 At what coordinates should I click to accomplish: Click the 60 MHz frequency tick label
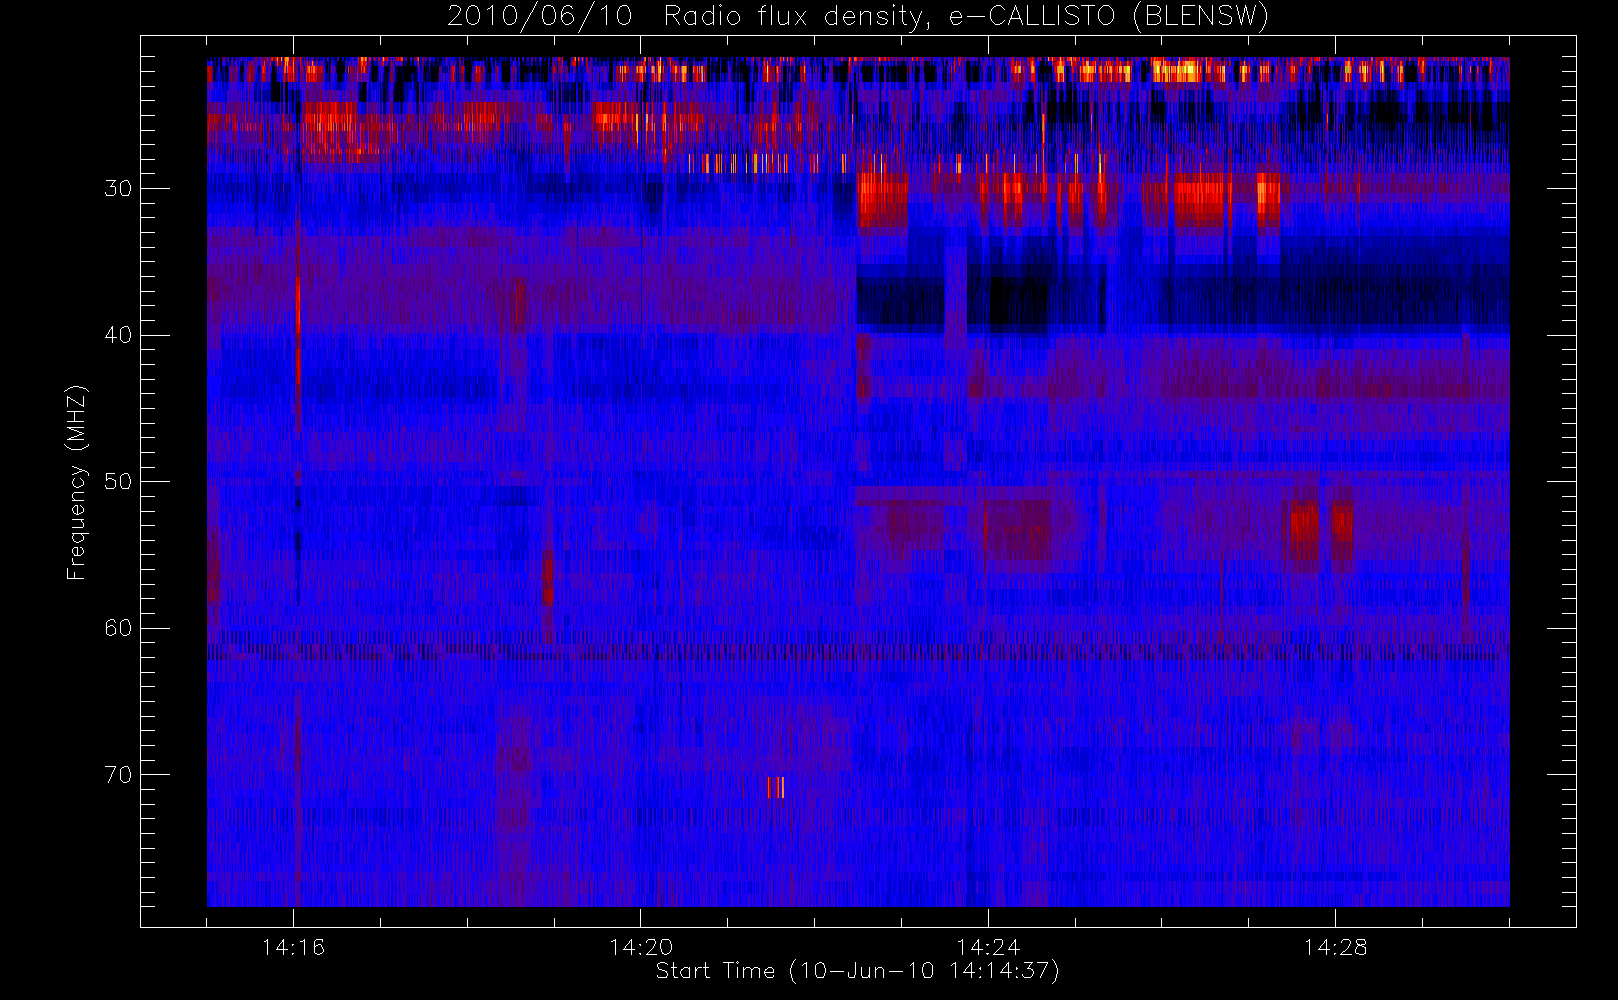tap(117, 628)
